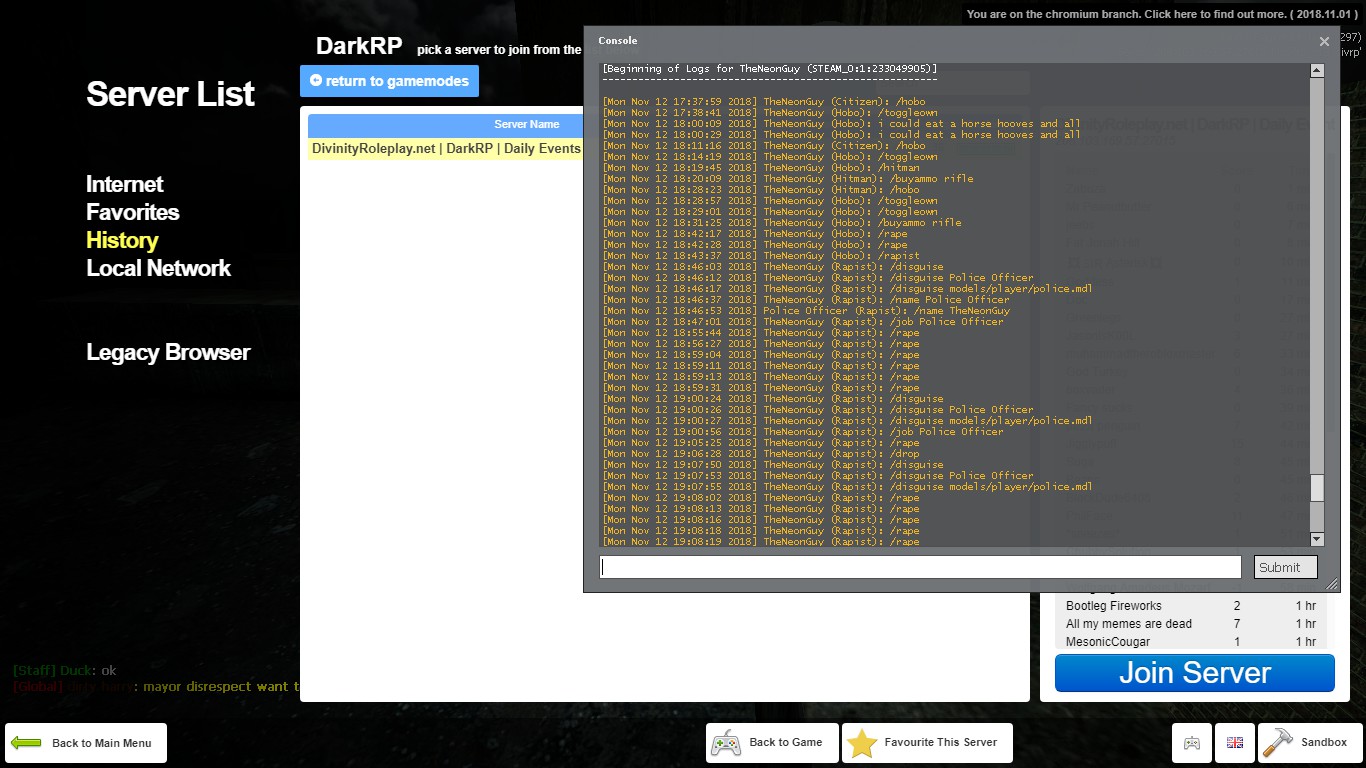The height and width of the screenshot is (768, 1366).
Task: Click the 18:00:09 horse hooves log line
Action: (841, 124)
